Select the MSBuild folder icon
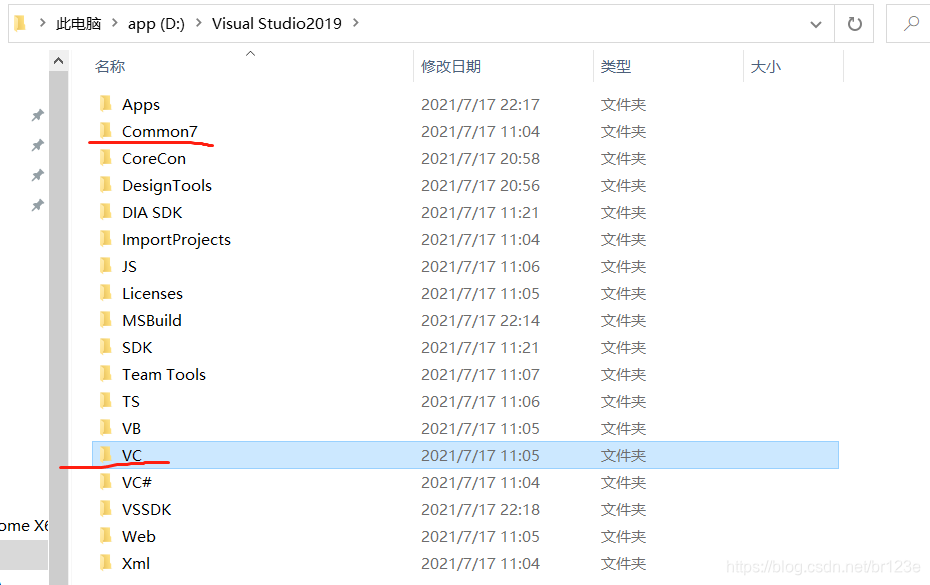Viewport: 930px width, 585px height. point(105,320)
